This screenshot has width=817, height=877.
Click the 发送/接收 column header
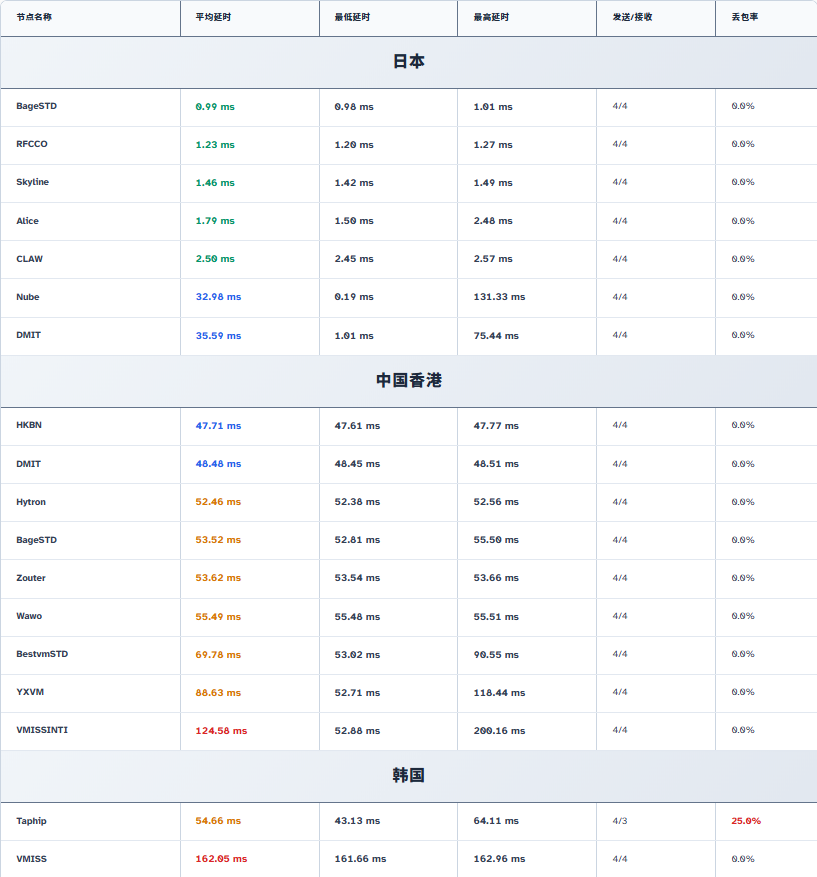(x=632, y=17)
